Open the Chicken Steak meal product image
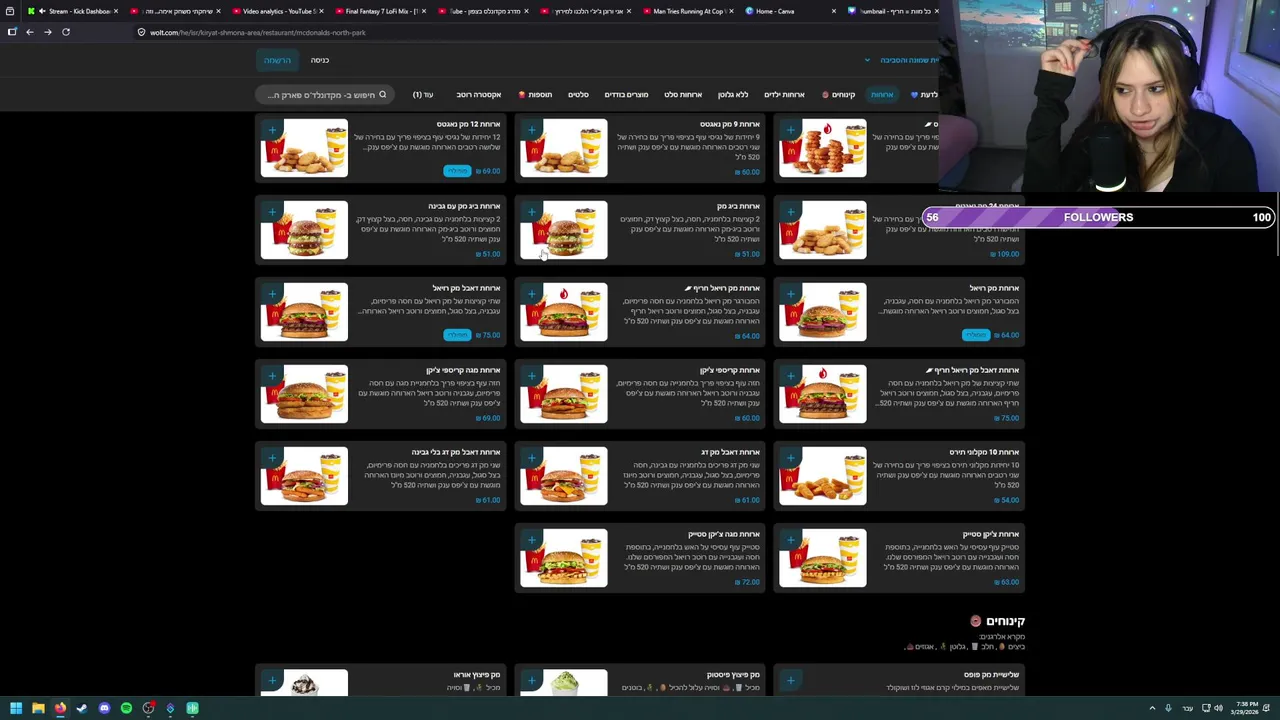The width and height of the screenshot is (1280, 720). click(822, 558)
